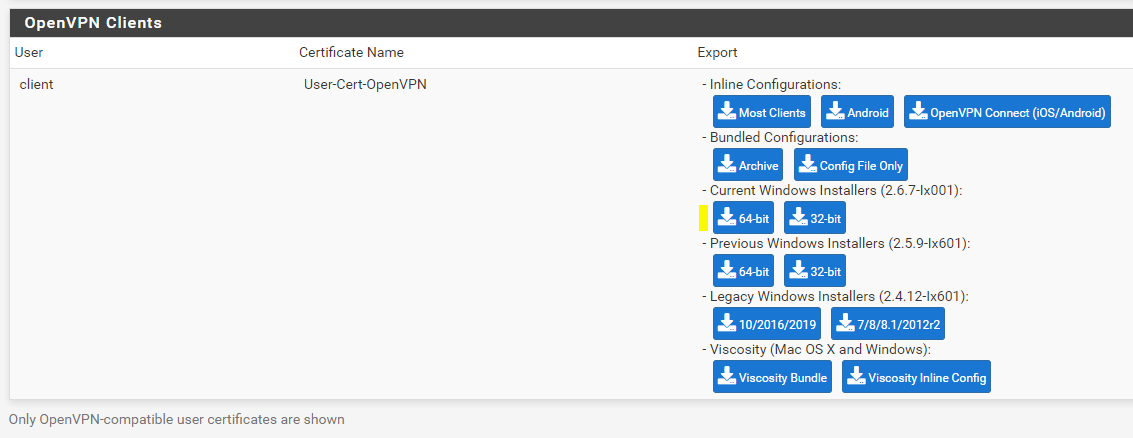Get previous 2.5.9 64-bit Windows installer
1133x438 pixels.
pos(743,270)
